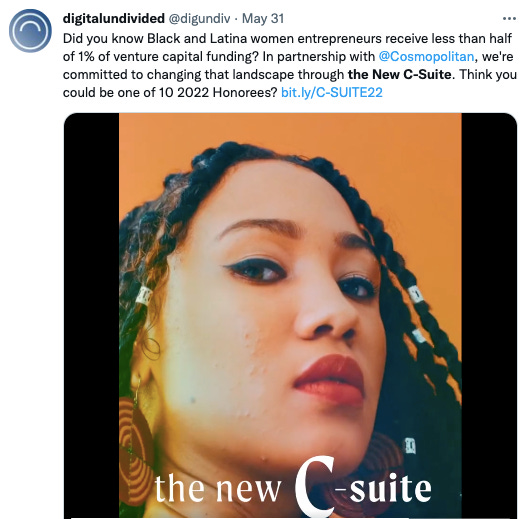Viewport: 520px width, 519px height.
Task: Follow the bit.ly/C-SUITE22 link
Action: (332, 92)
